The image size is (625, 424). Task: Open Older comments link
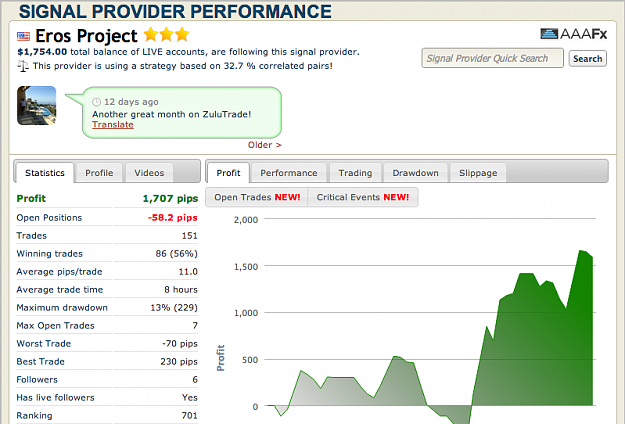[265, 145]
